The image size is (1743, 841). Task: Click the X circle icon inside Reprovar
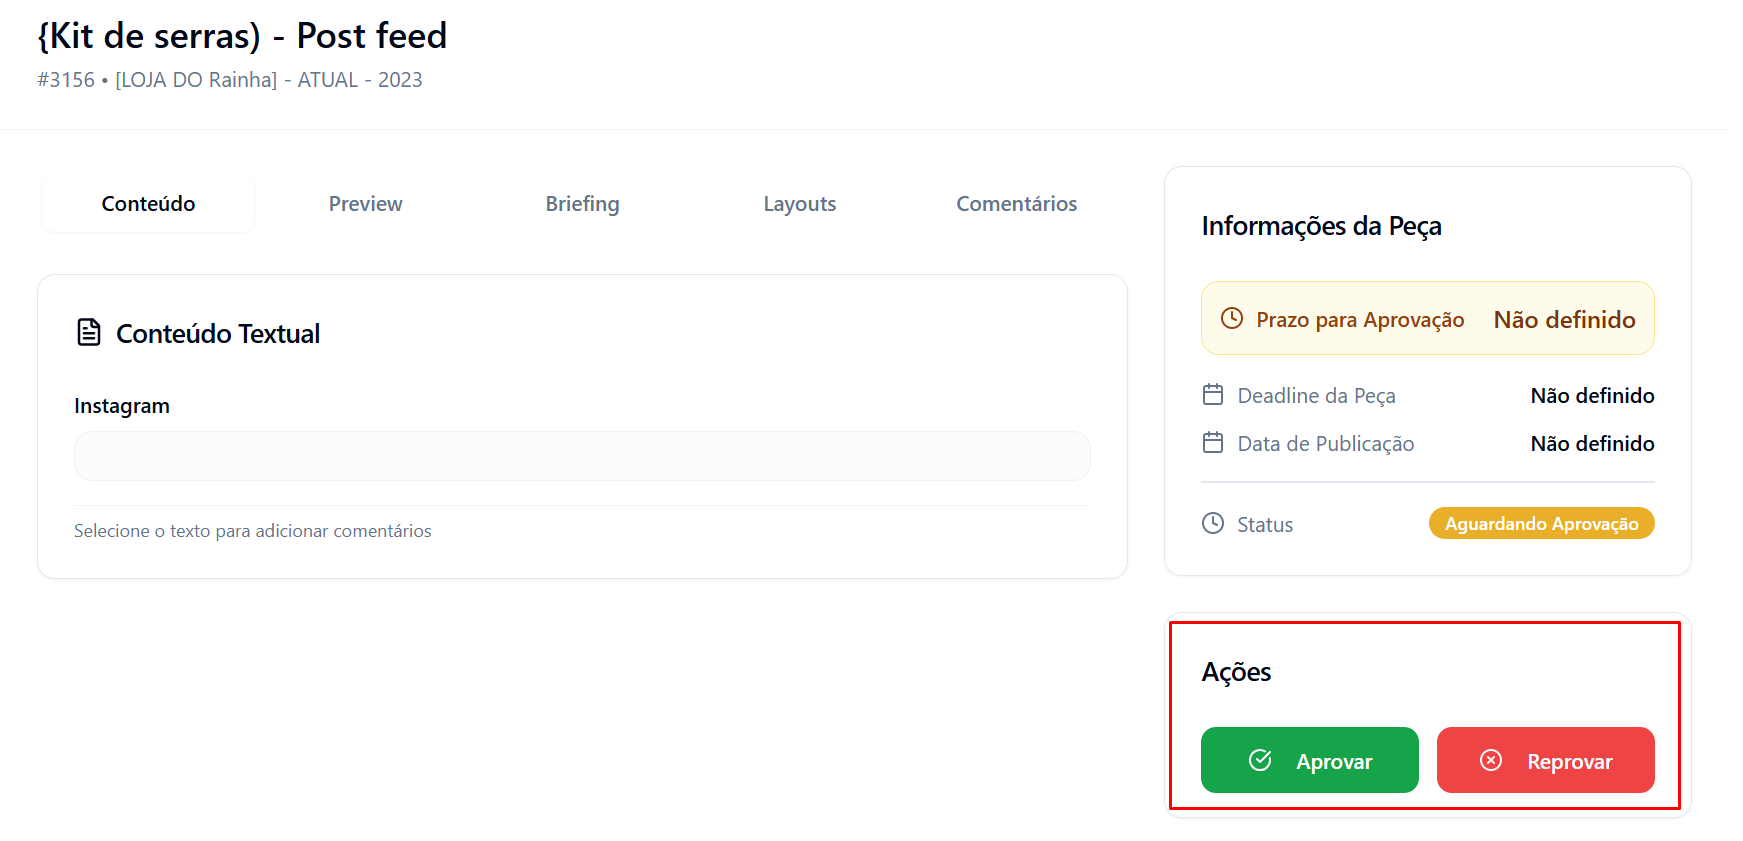1491,760
